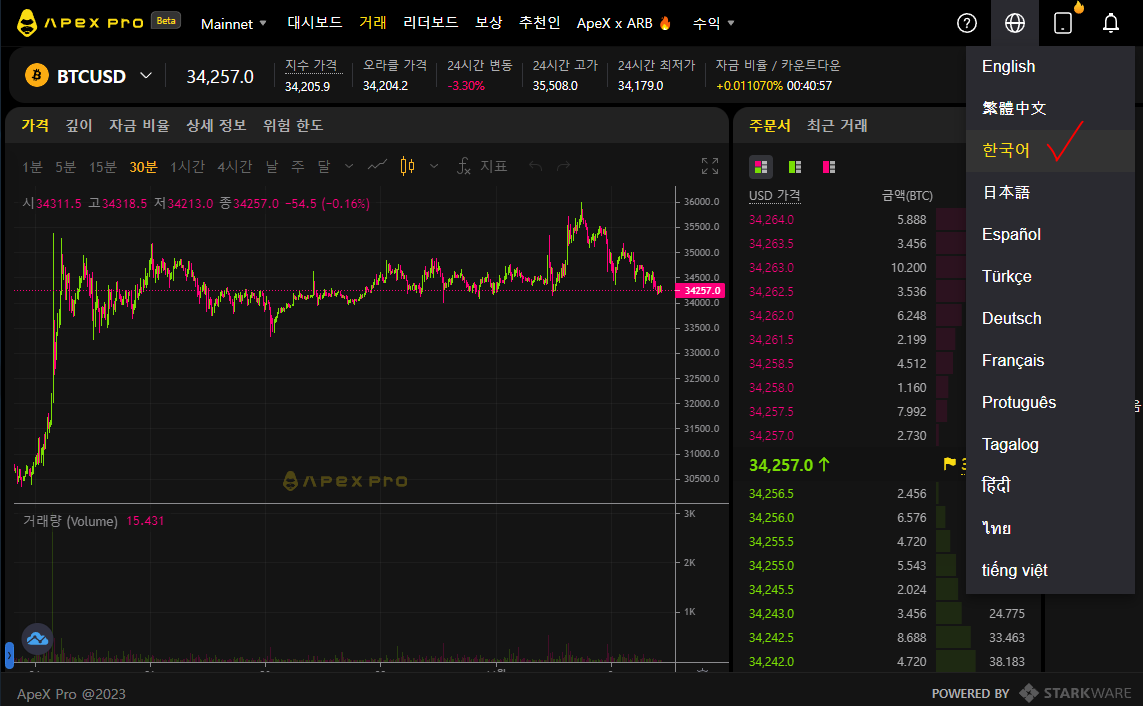Image resolution: width=1143 pixels, height=706 pixels.
Task: Click the globe language icon
Action: click(1015, 23)
